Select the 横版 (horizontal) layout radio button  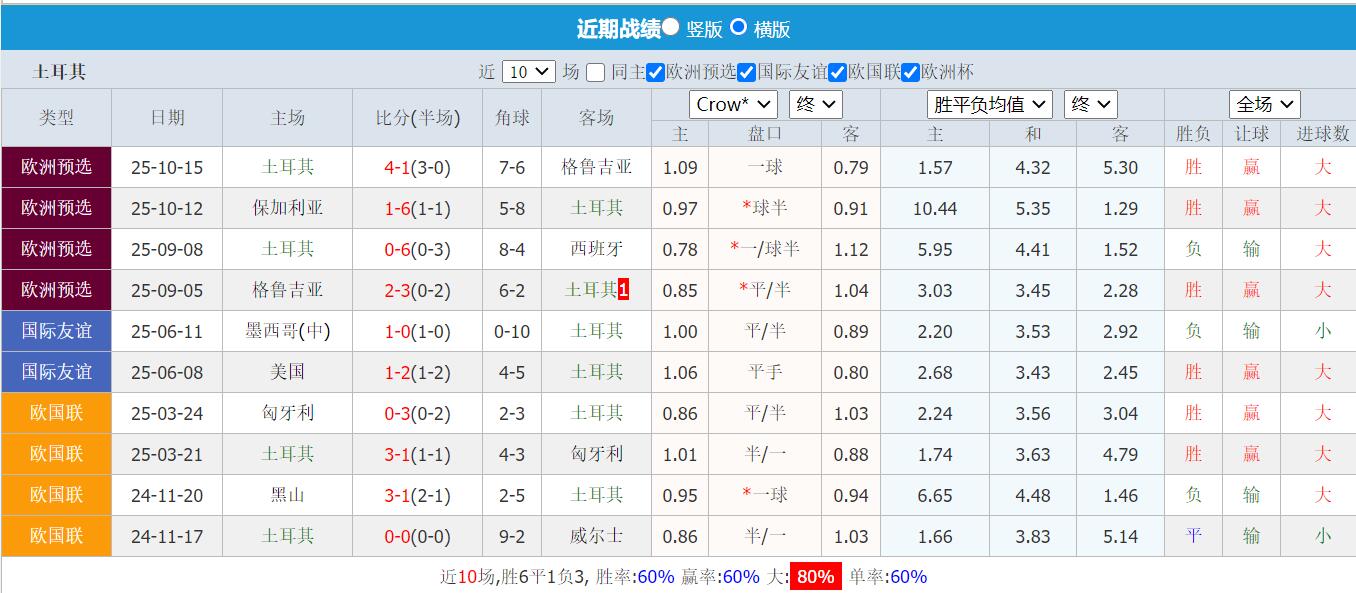pyautogui.click(x=738, y=29)
